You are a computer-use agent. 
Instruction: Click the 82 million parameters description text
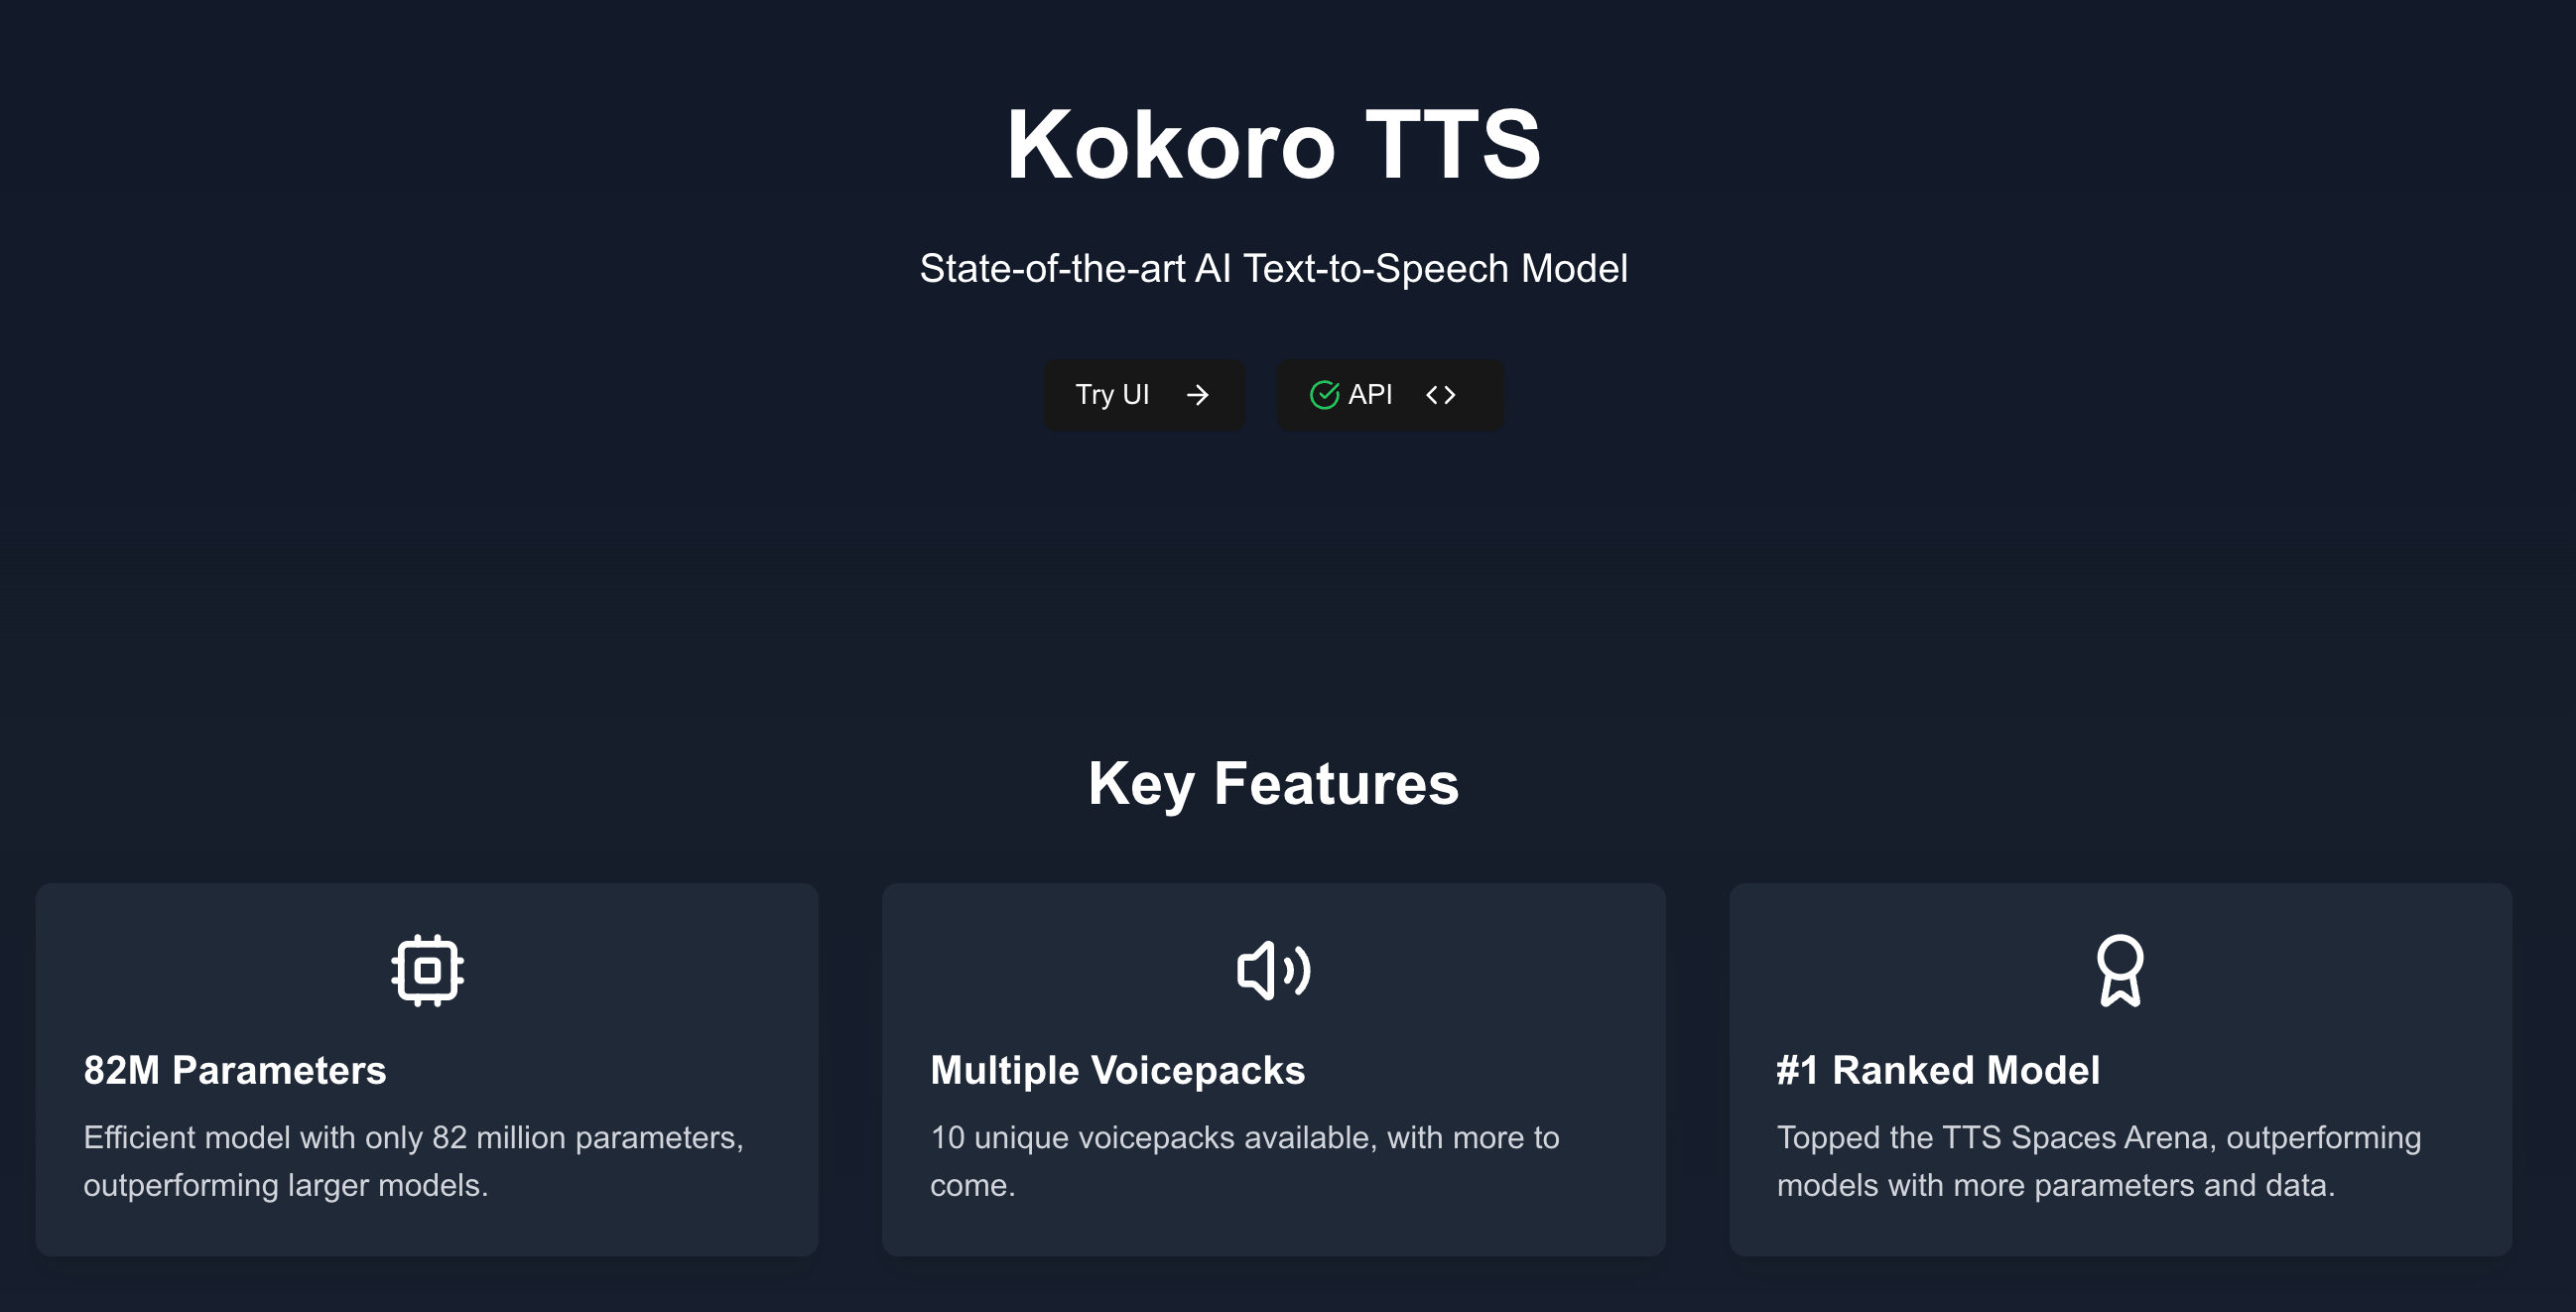pos(413,1161)
